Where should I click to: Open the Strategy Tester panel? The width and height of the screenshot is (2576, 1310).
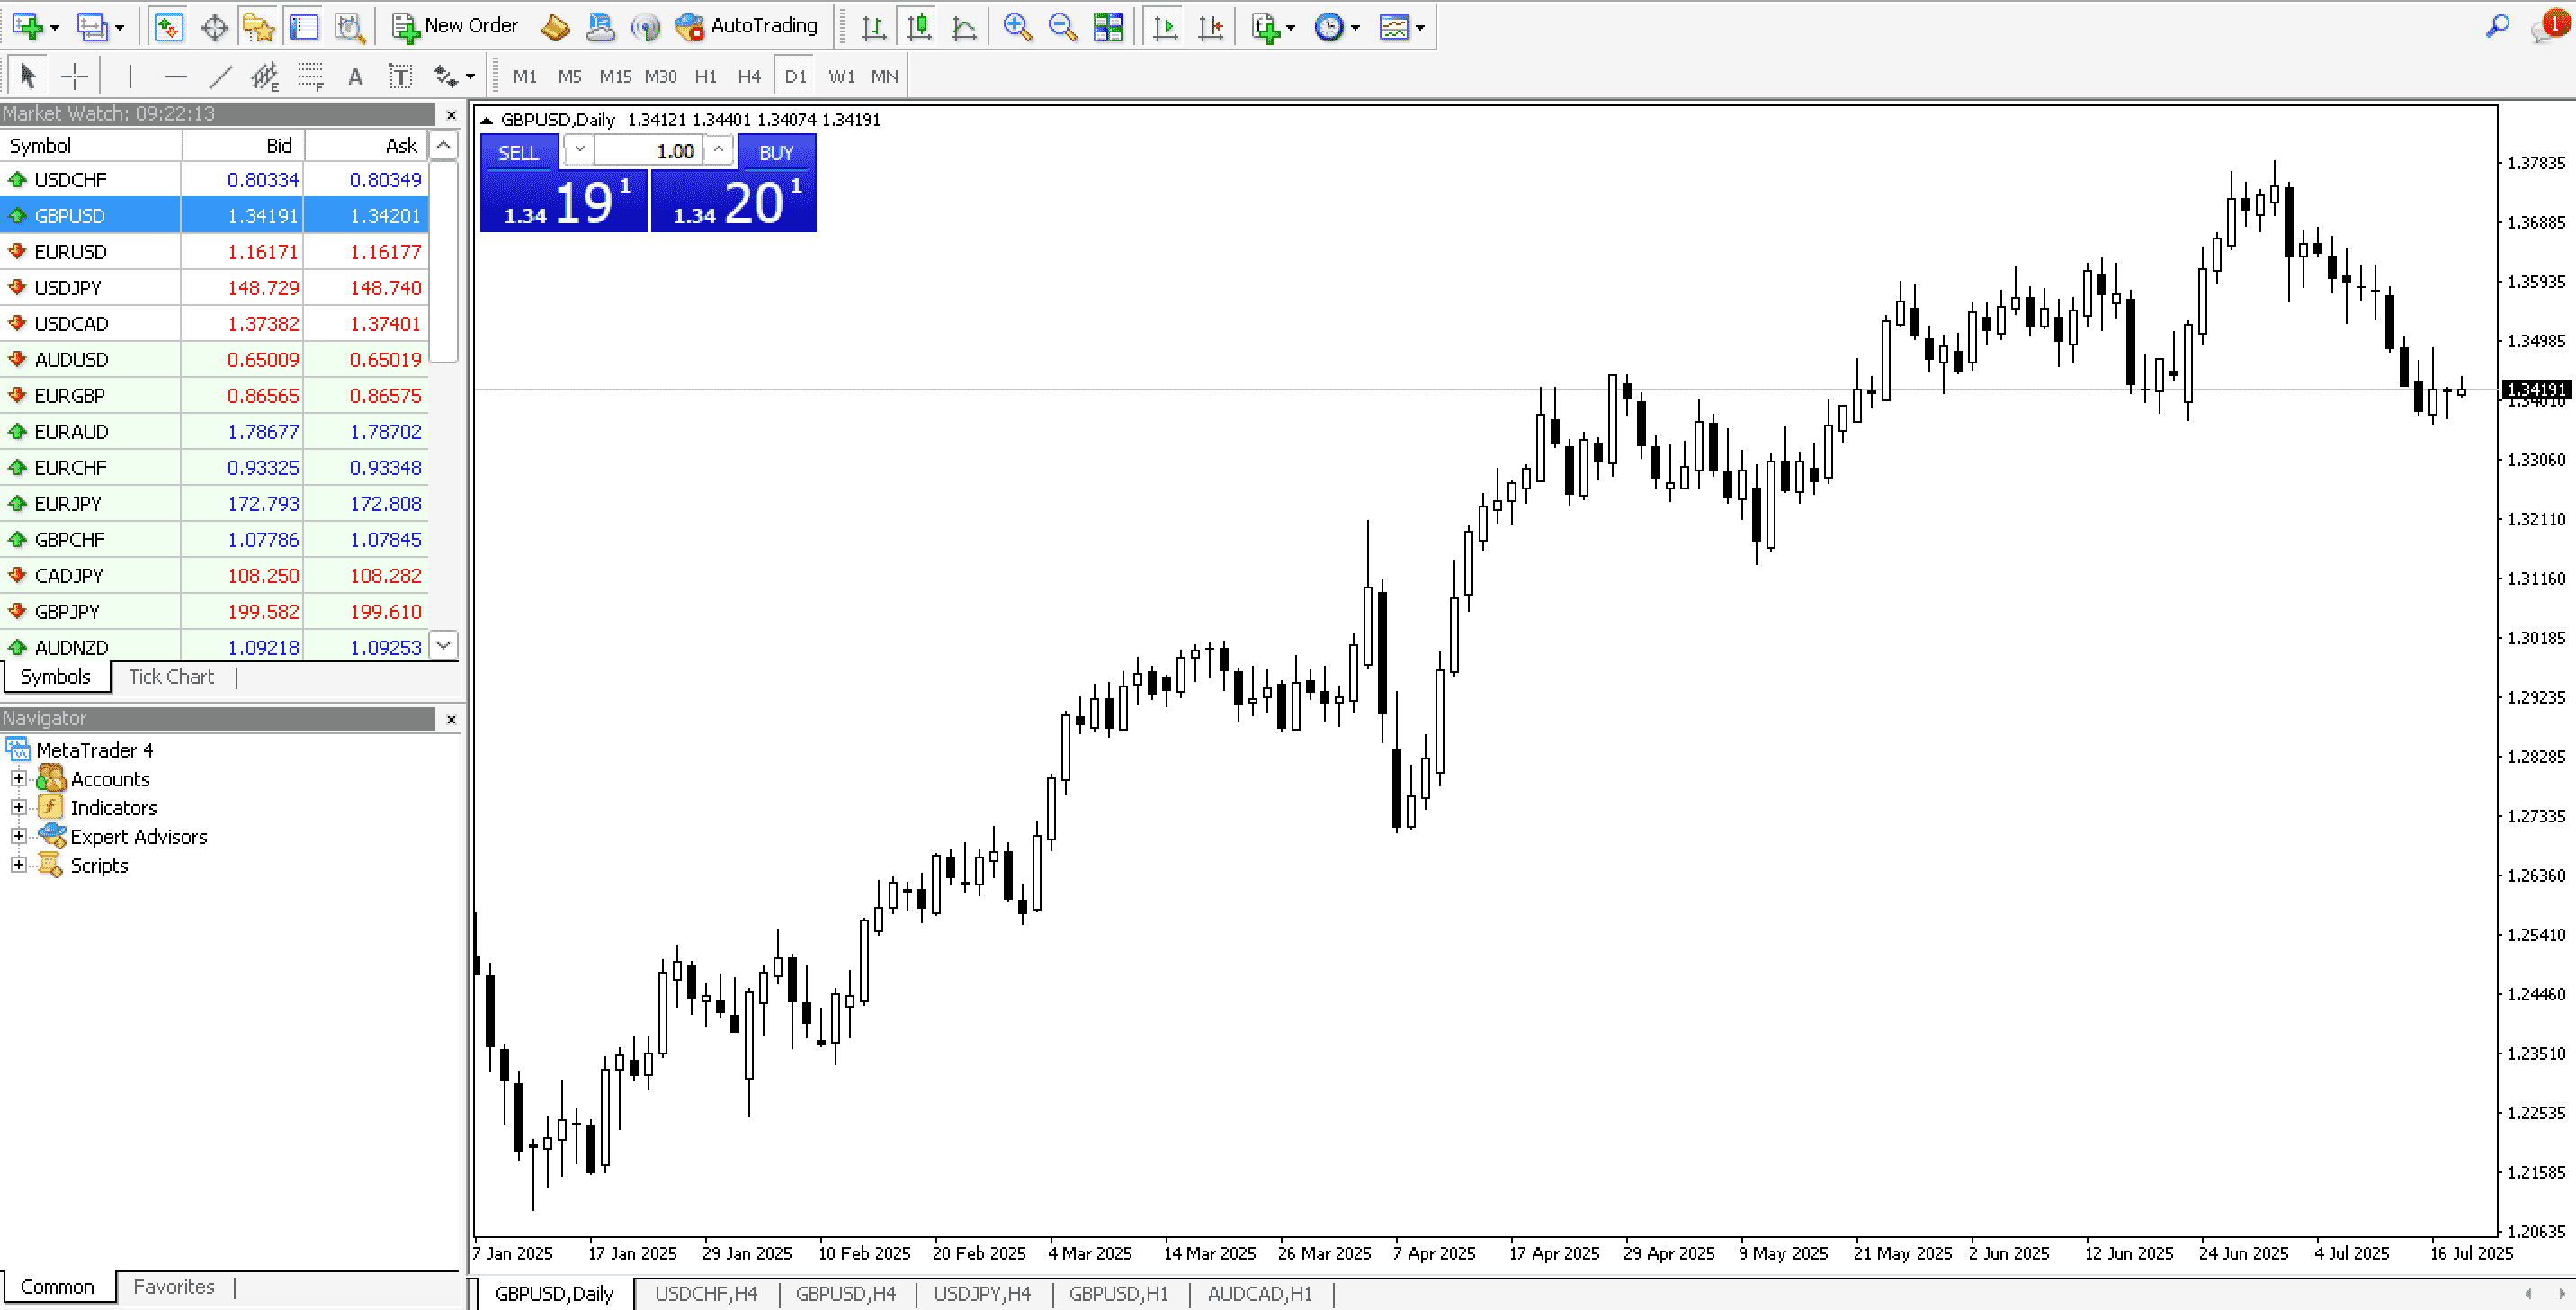pos(349,26)
